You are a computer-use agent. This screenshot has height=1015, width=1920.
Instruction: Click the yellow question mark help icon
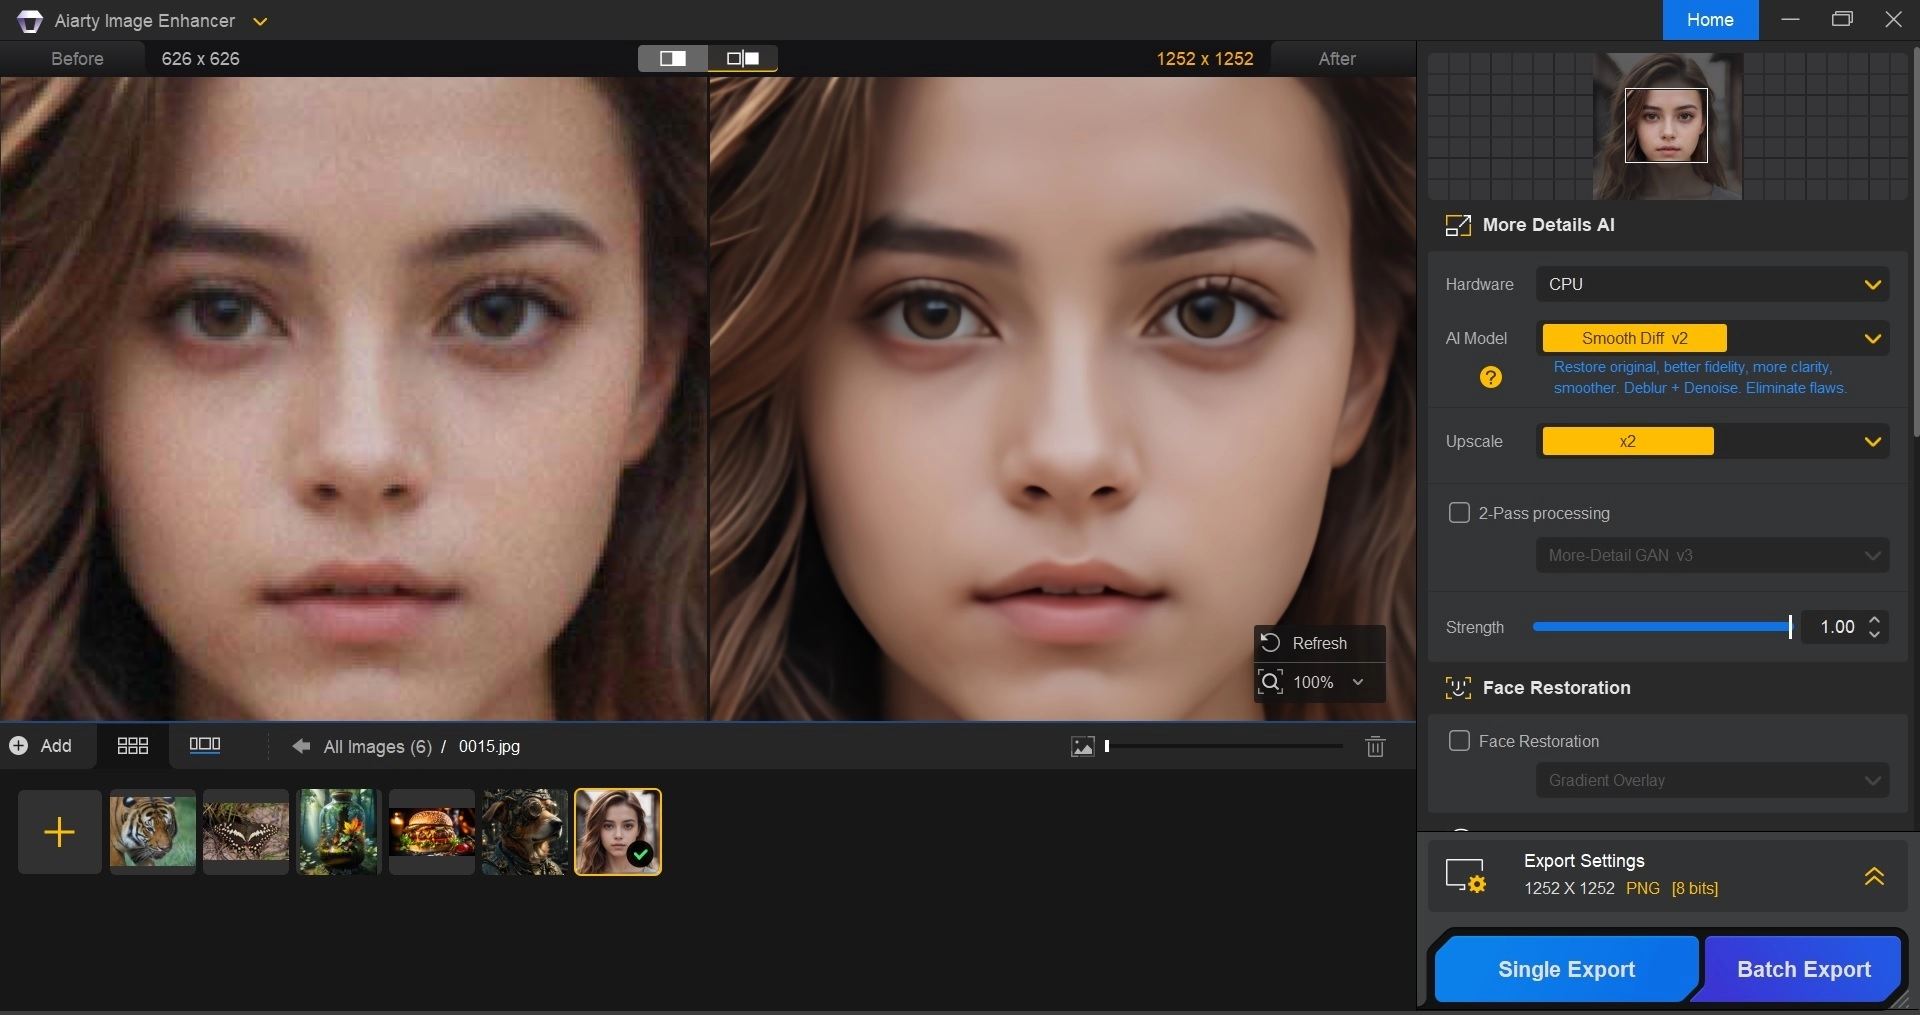click(x=1490, y=377)
